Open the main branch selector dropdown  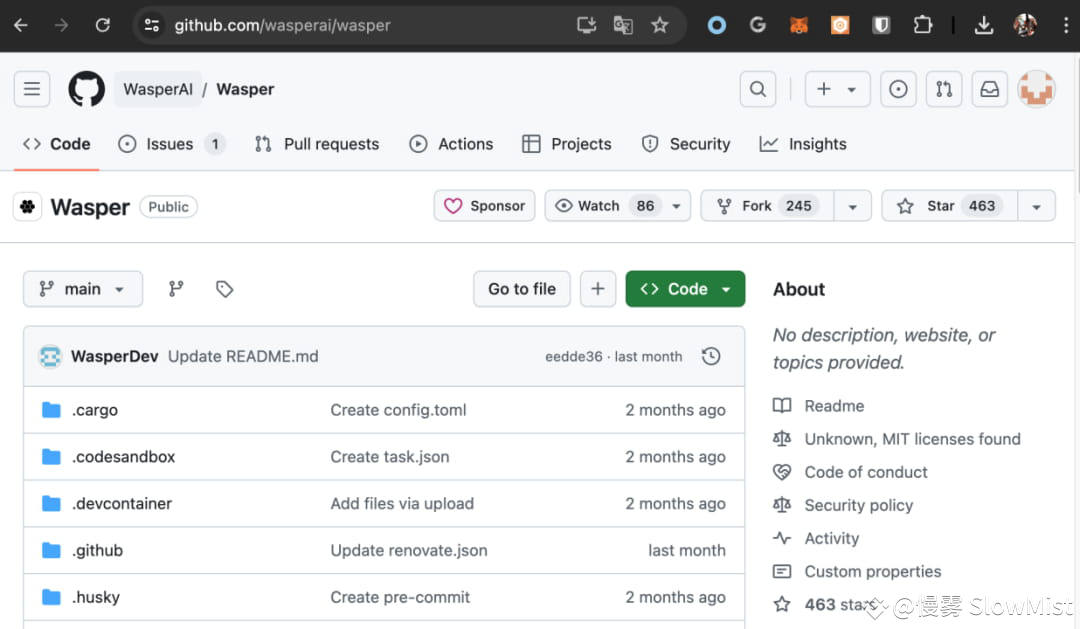coord(83,289)
